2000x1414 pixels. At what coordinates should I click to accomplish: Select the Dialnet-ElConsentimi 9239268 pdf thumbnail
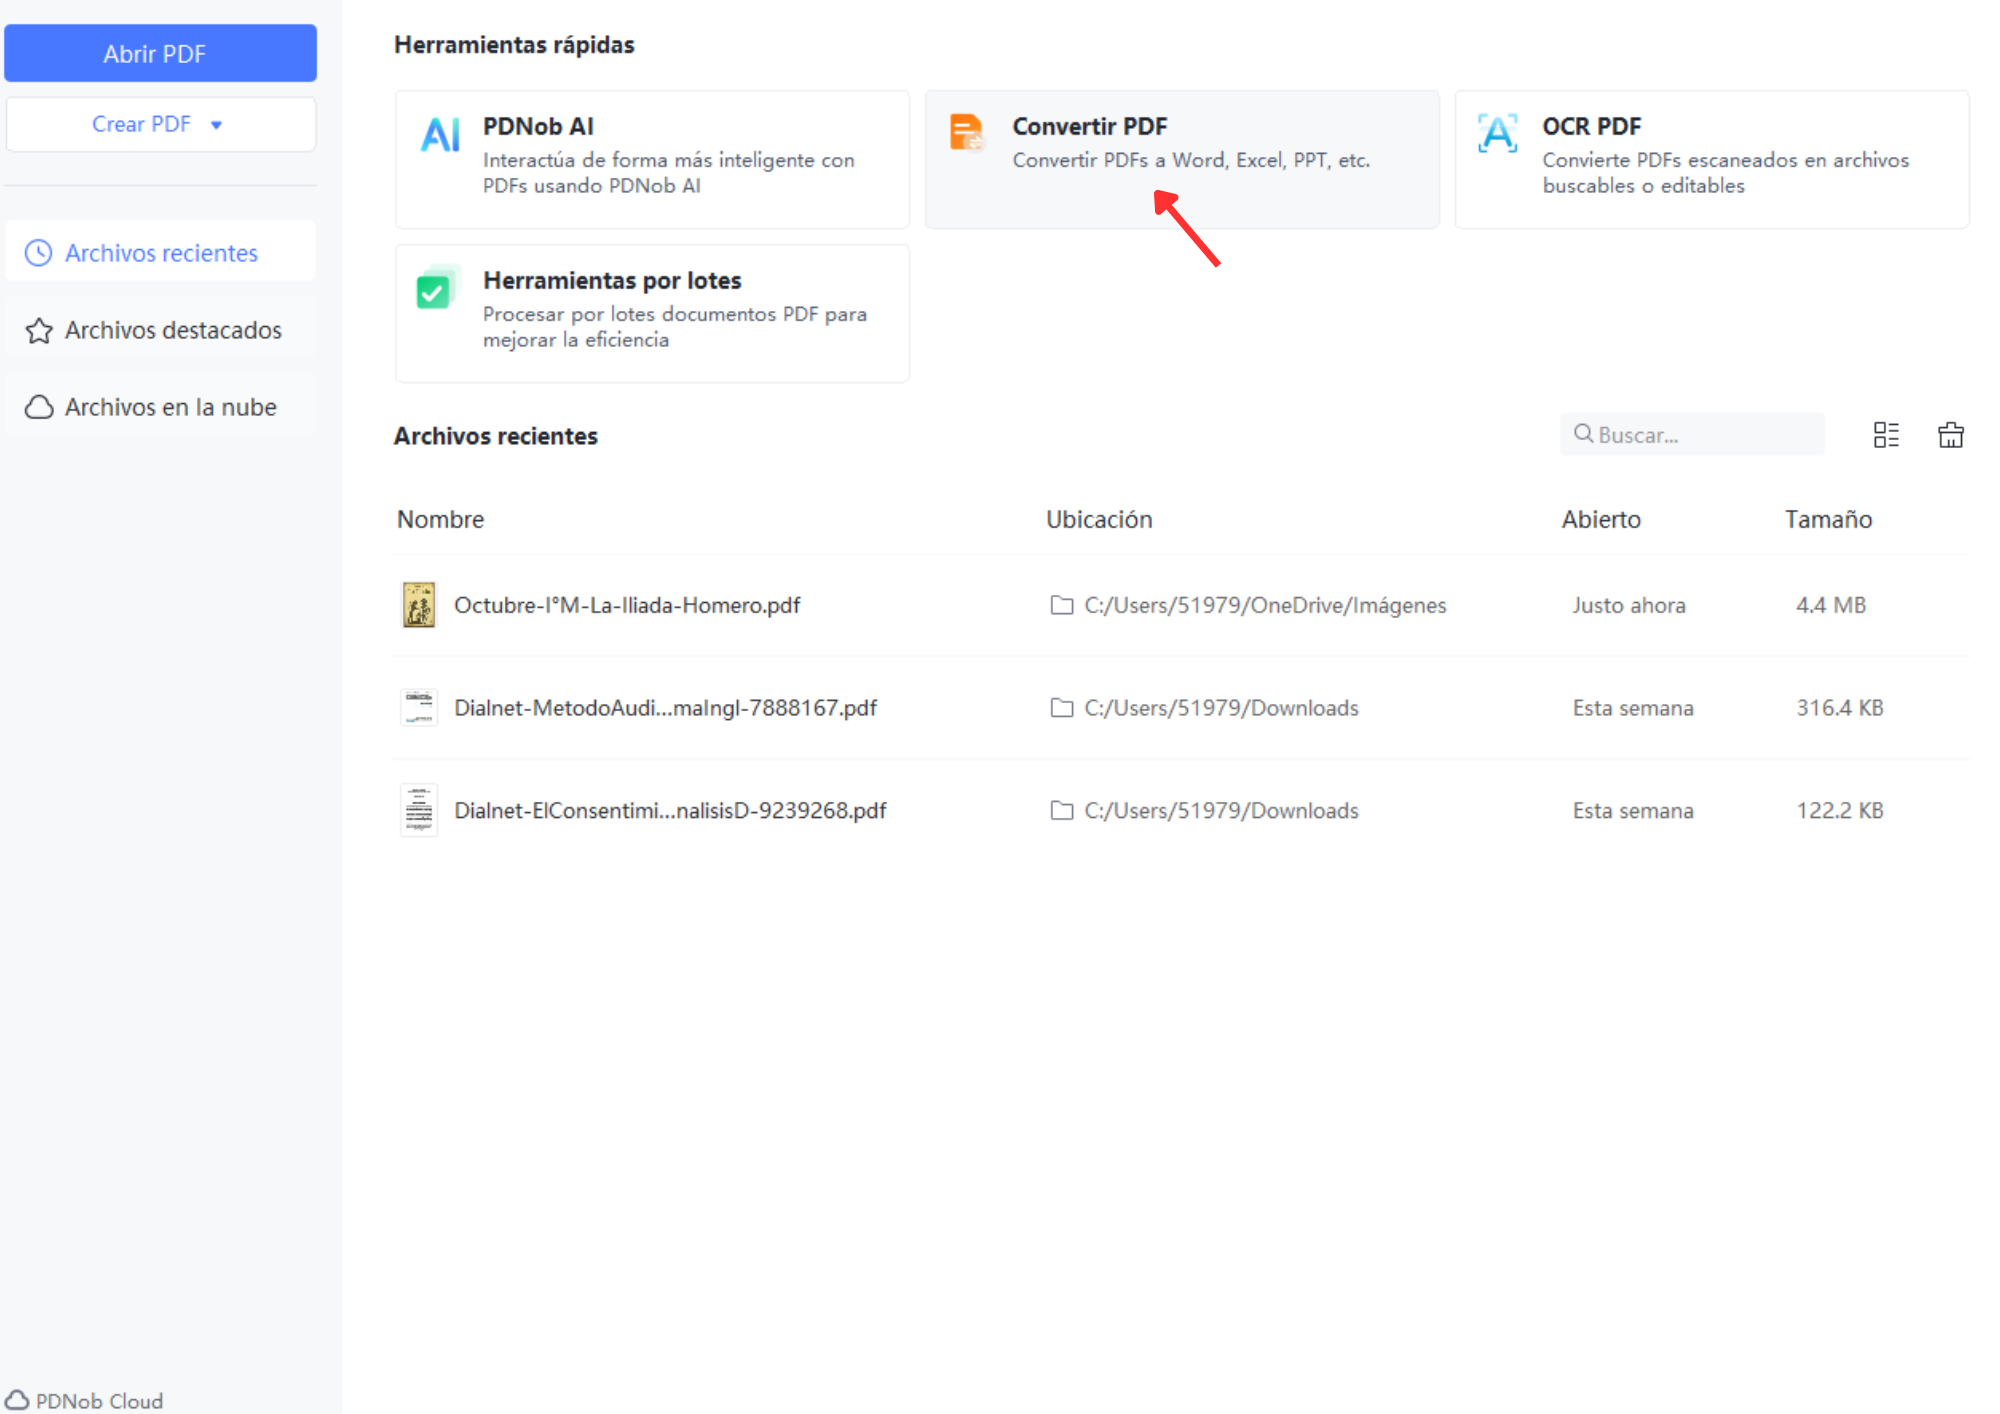[x=419, y=810]
